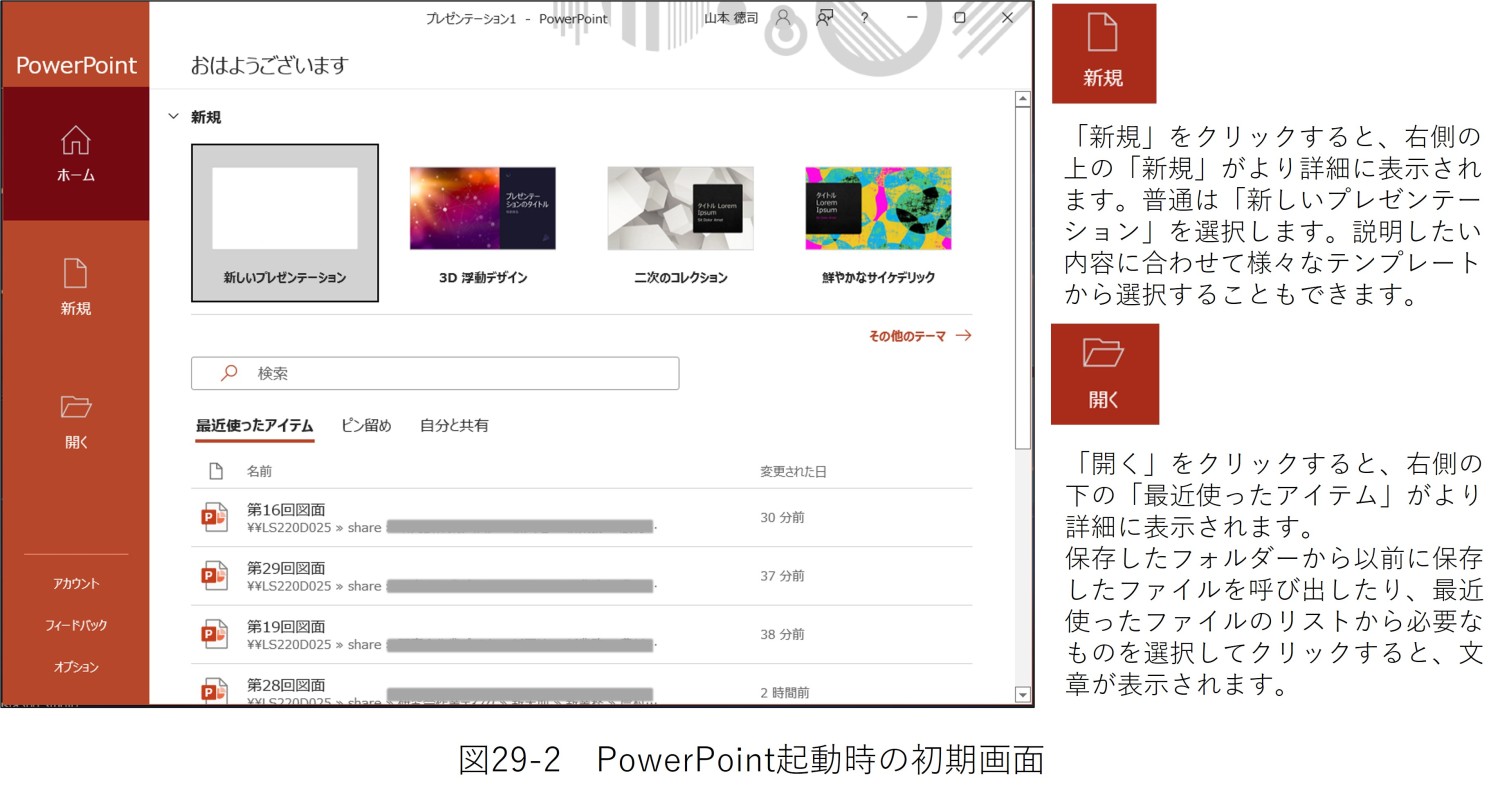This screenshot has width=1500, height=802.
Task: Open オプション in sidebar
Action: click(x=76, y=667)
